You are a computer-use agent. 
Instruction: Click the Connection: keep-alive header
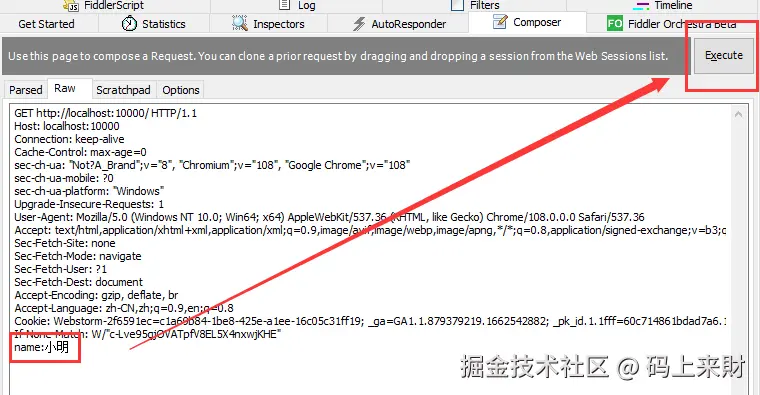[x=69, y=139]
